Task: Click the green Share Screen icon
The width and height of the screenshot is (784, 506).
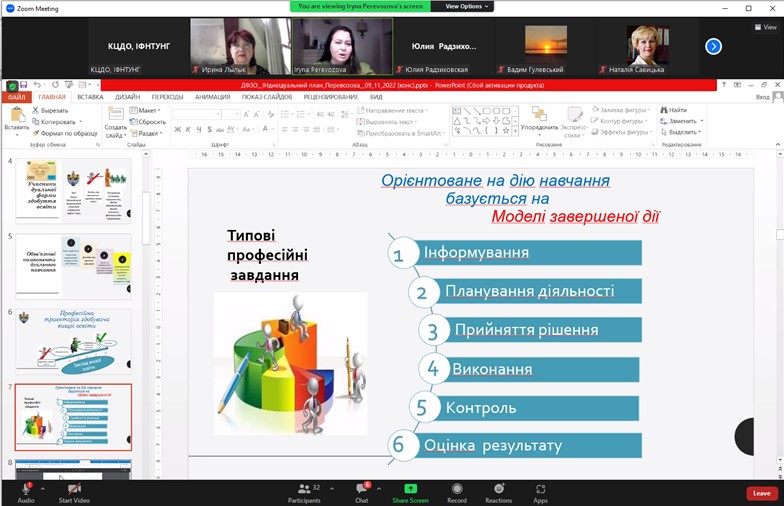Action: [x=410, y=490]
